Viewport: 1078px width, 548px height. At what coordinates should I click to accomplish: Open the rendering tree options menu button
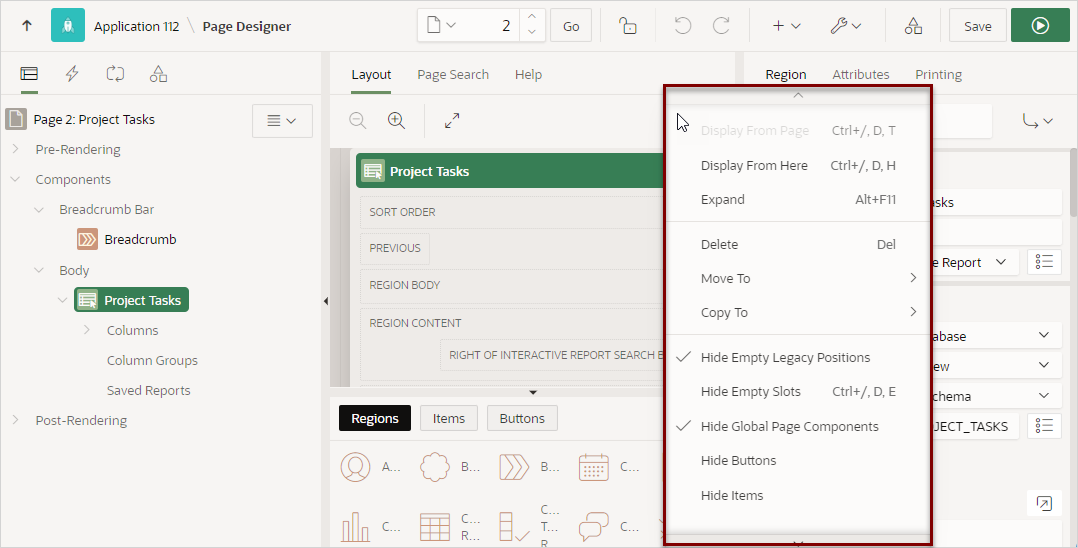point(282,121)
